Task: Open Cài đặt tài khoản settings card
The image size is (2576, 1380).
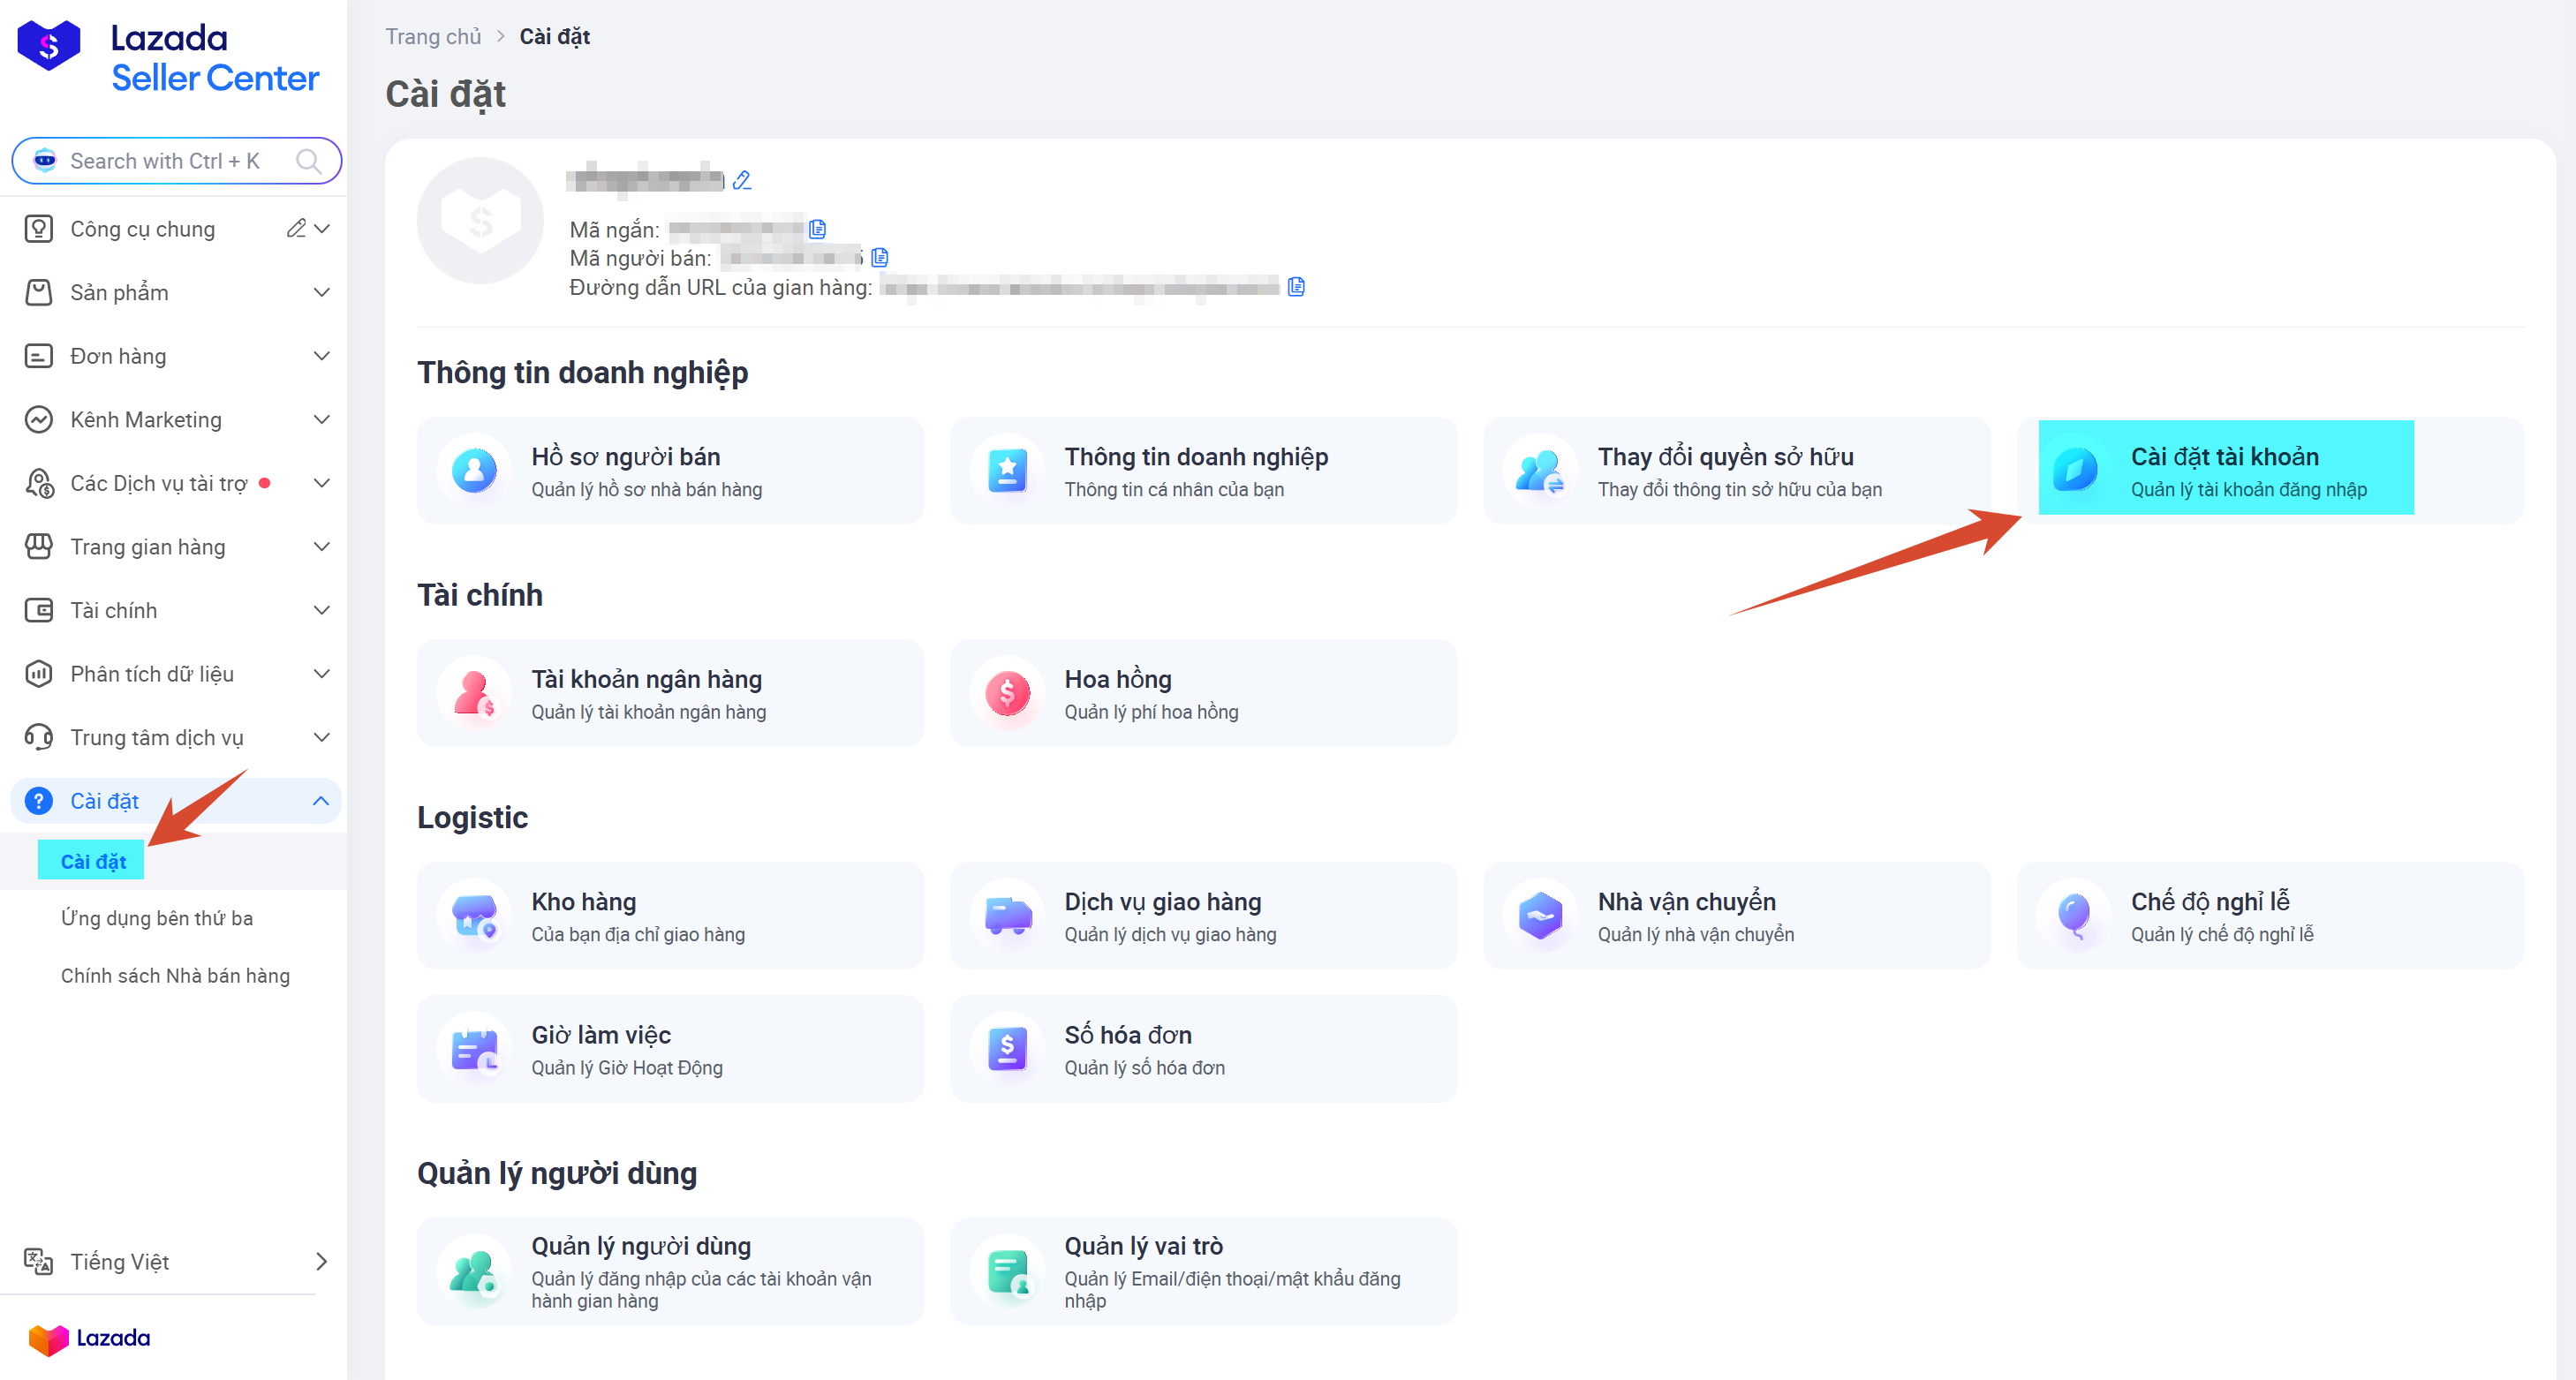Action: 2270,470
